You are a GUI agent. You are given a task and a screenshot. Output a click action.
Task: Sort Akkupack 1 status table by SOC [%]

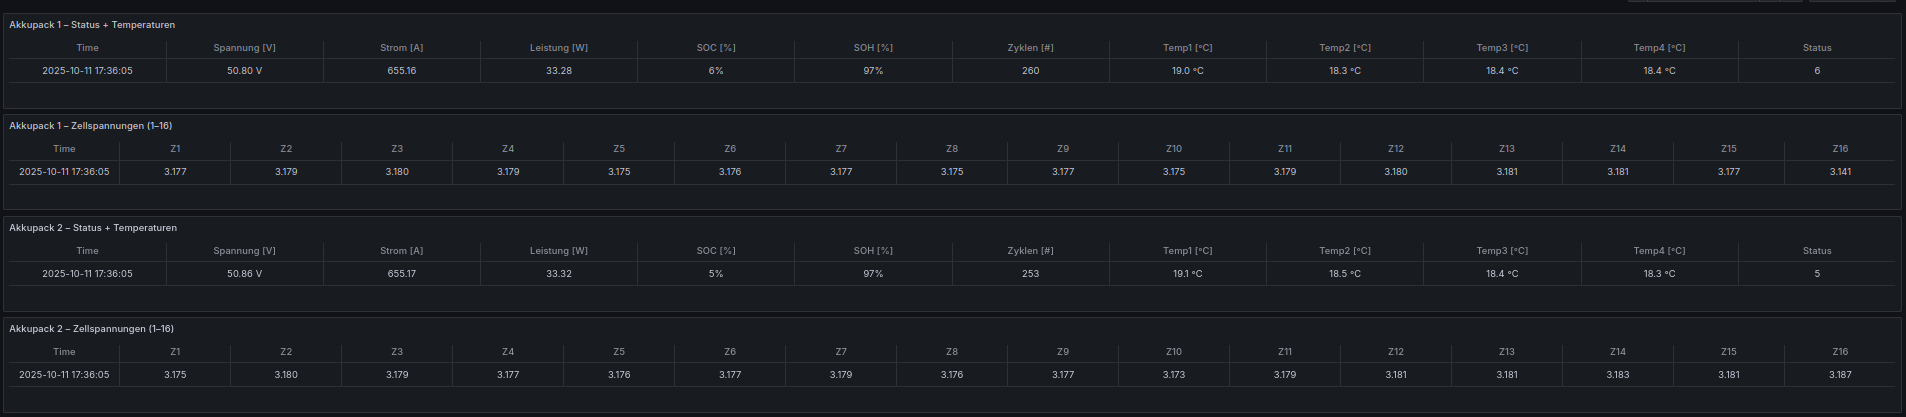[716, 48]
